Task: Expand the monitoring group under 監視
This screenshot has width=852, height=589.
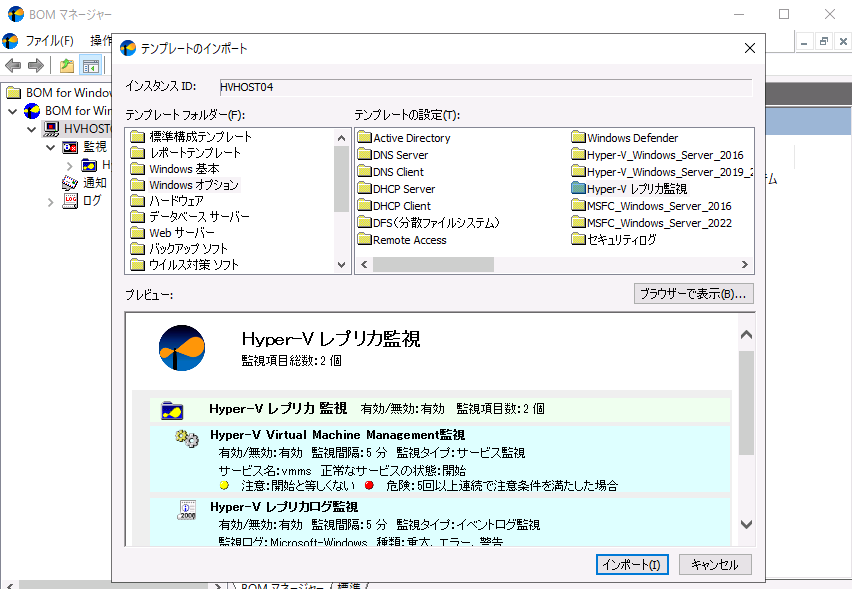Action: click(x=70, y=165)
